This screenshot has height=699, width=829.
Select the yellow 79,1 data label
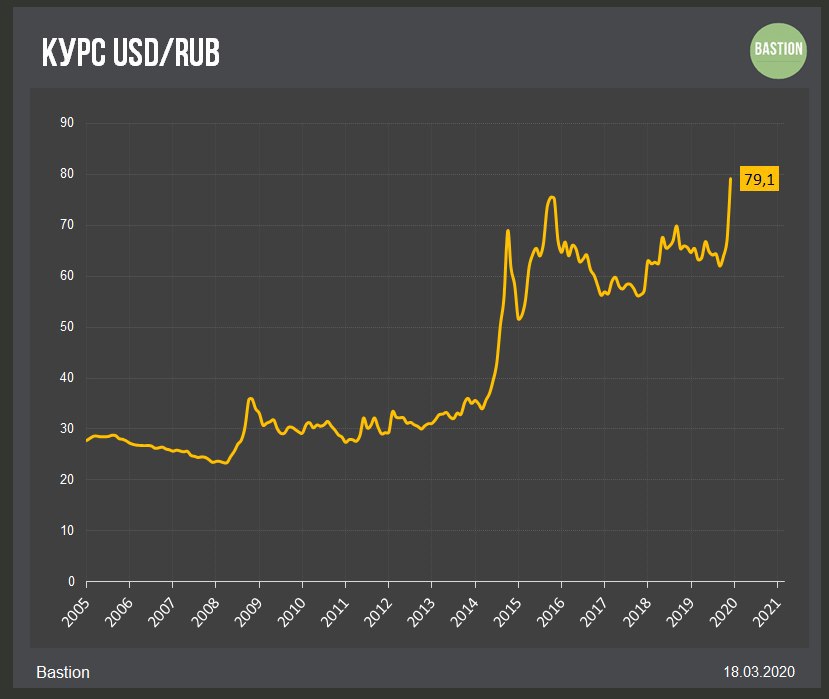coord(759,179)
